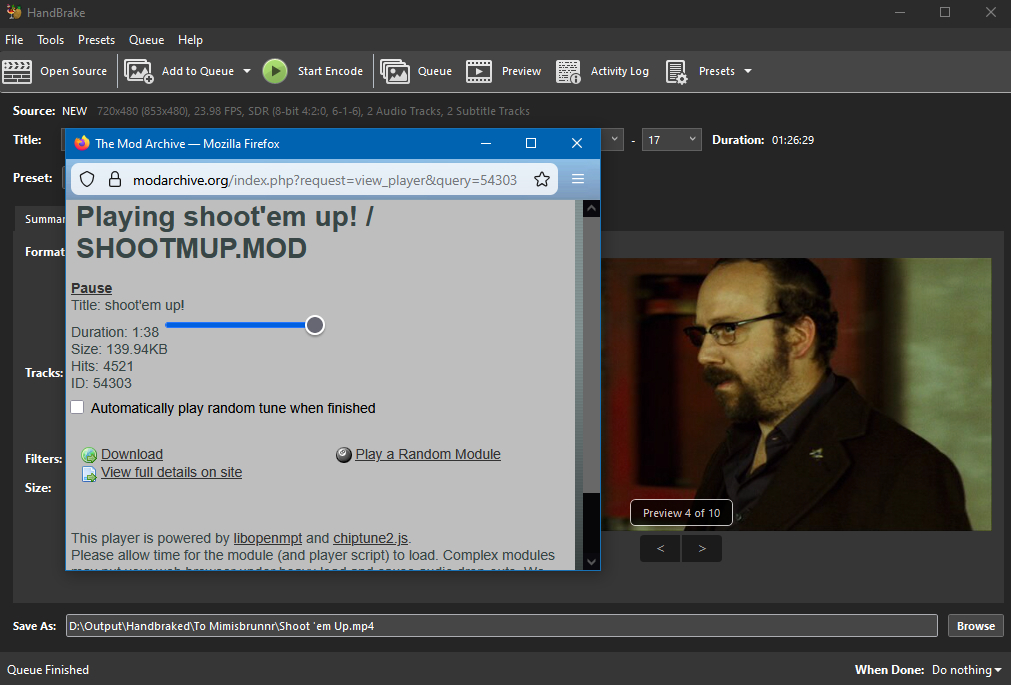This screenshot has width=1011, height=685.
Task: Click the Browse button
Action: tap(975, 626)
